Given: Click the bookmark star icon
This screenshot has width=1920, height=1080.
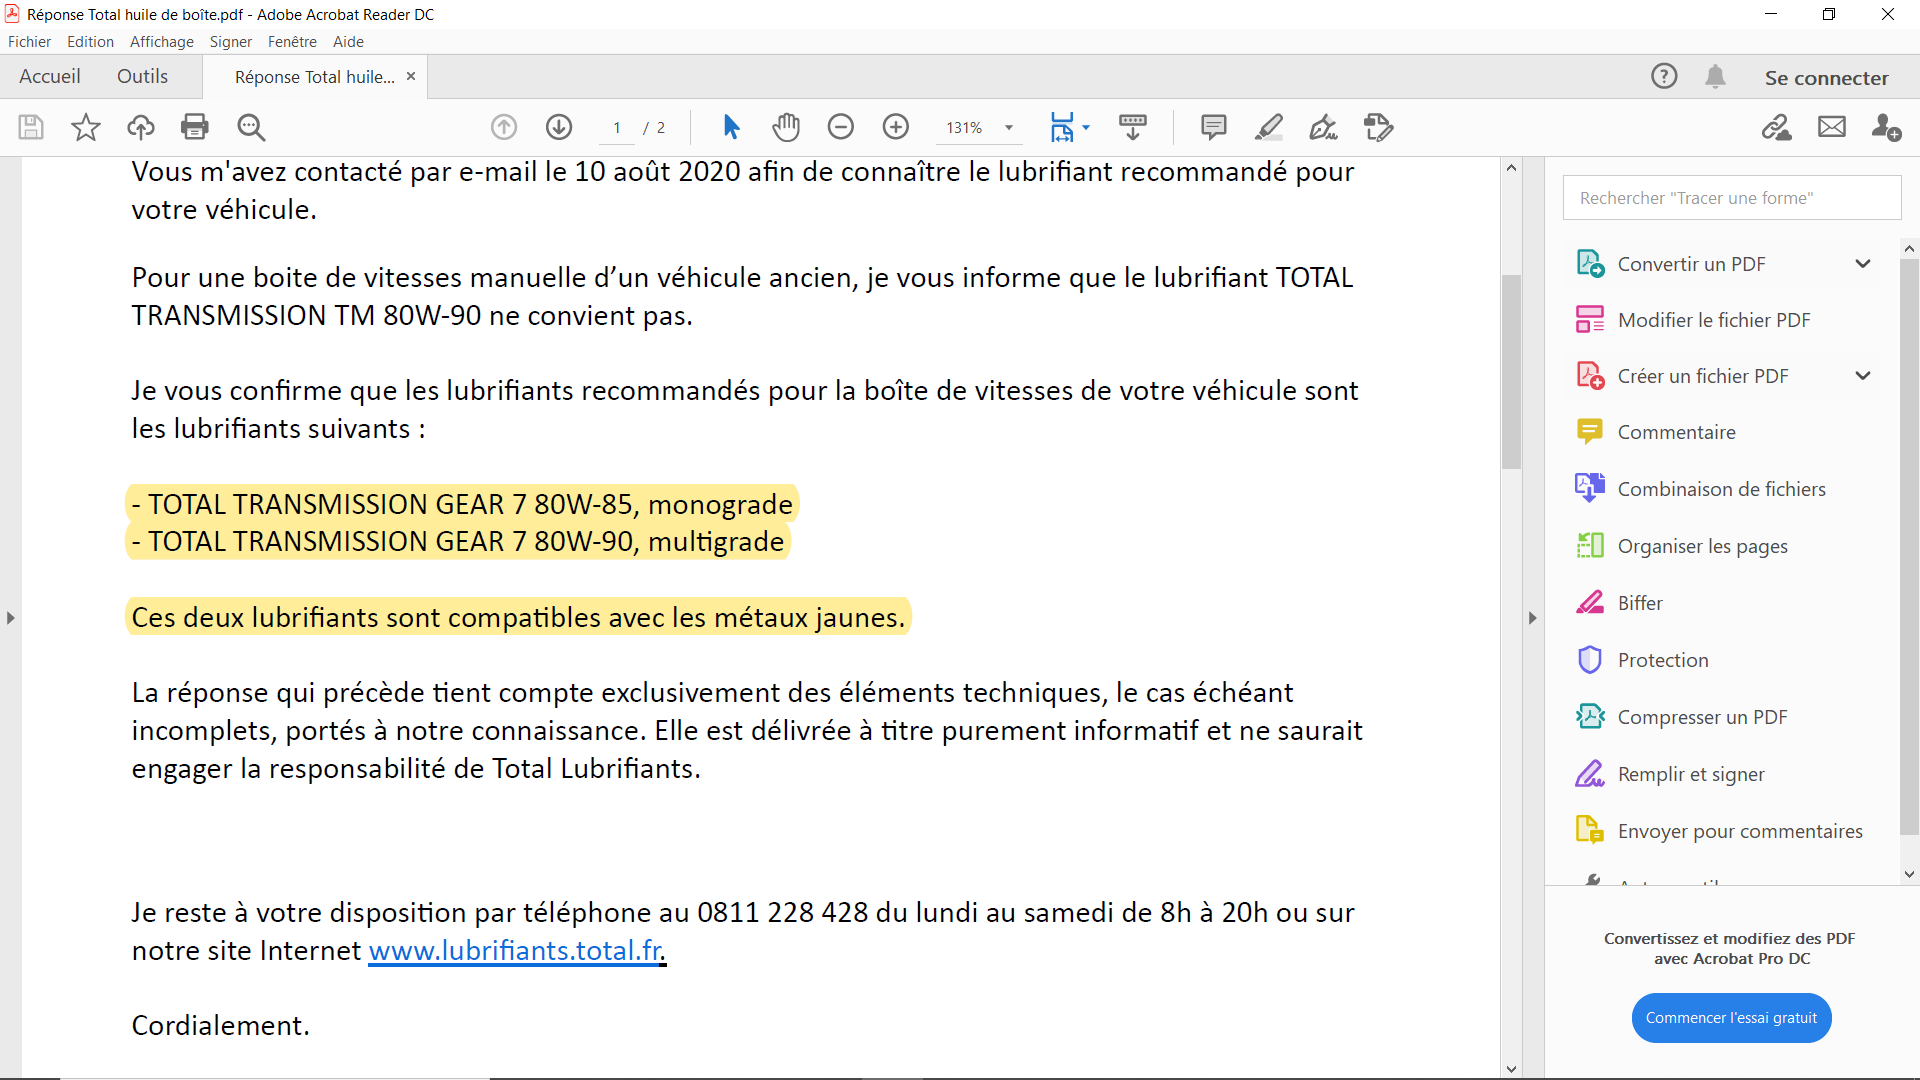Looking at the screenshot, I should pyautogui.click(x=86, y=127).
